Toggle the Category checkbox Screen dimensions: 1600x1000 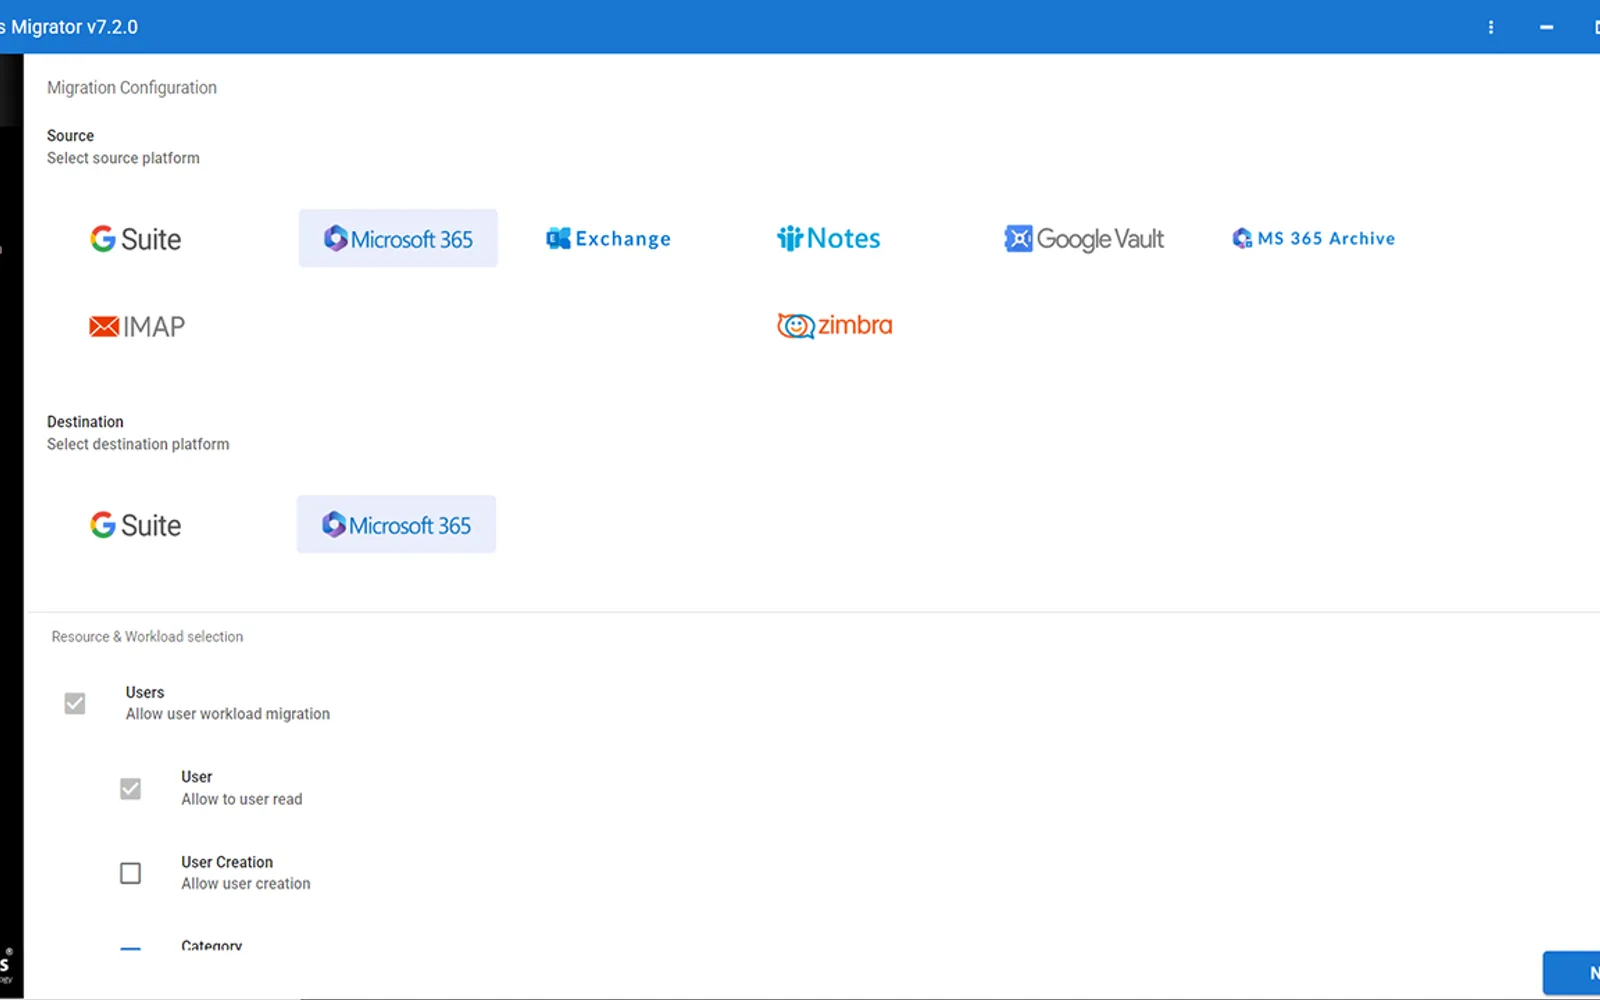coord(130,948)
